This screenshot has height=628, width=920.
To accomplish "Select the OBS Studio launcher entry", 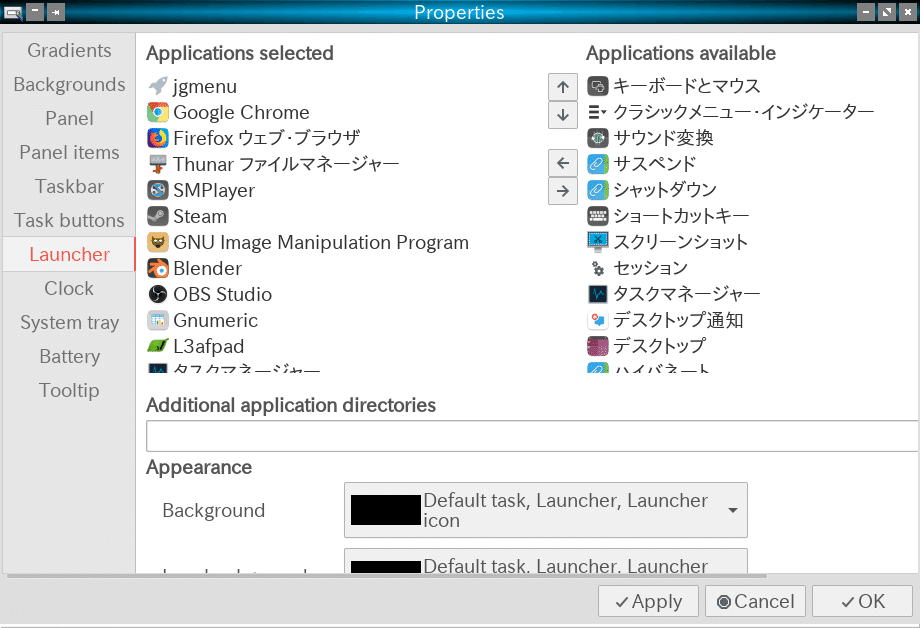I will (x=220, y=294).
